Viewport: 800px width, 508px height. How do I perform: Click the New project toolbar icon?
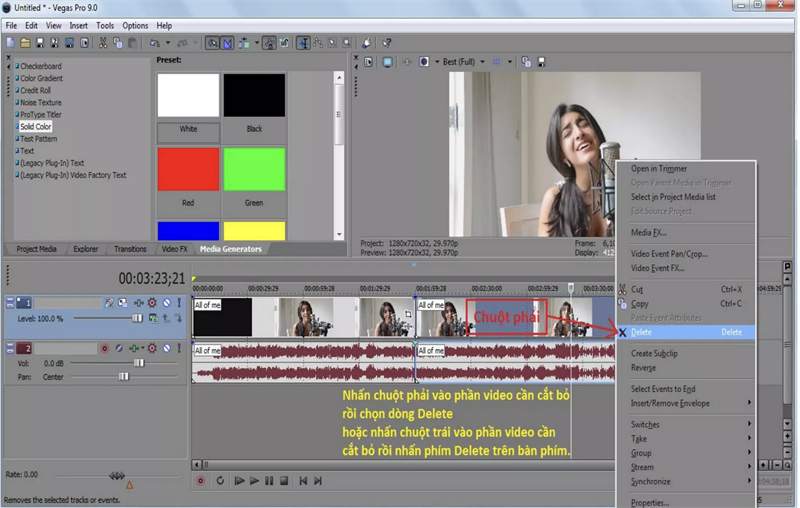10,43
